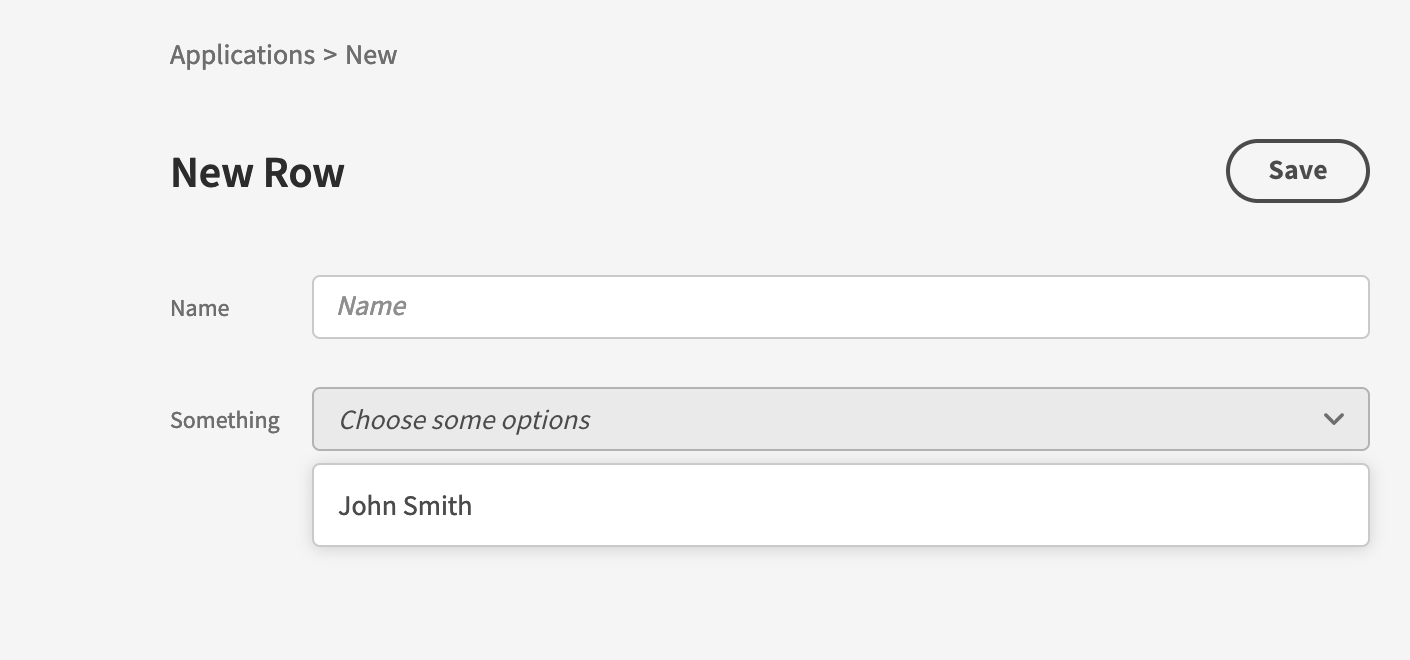Click the New Row page heading
The height and width of the screenshot is (660, 1410).
[257, 171]
